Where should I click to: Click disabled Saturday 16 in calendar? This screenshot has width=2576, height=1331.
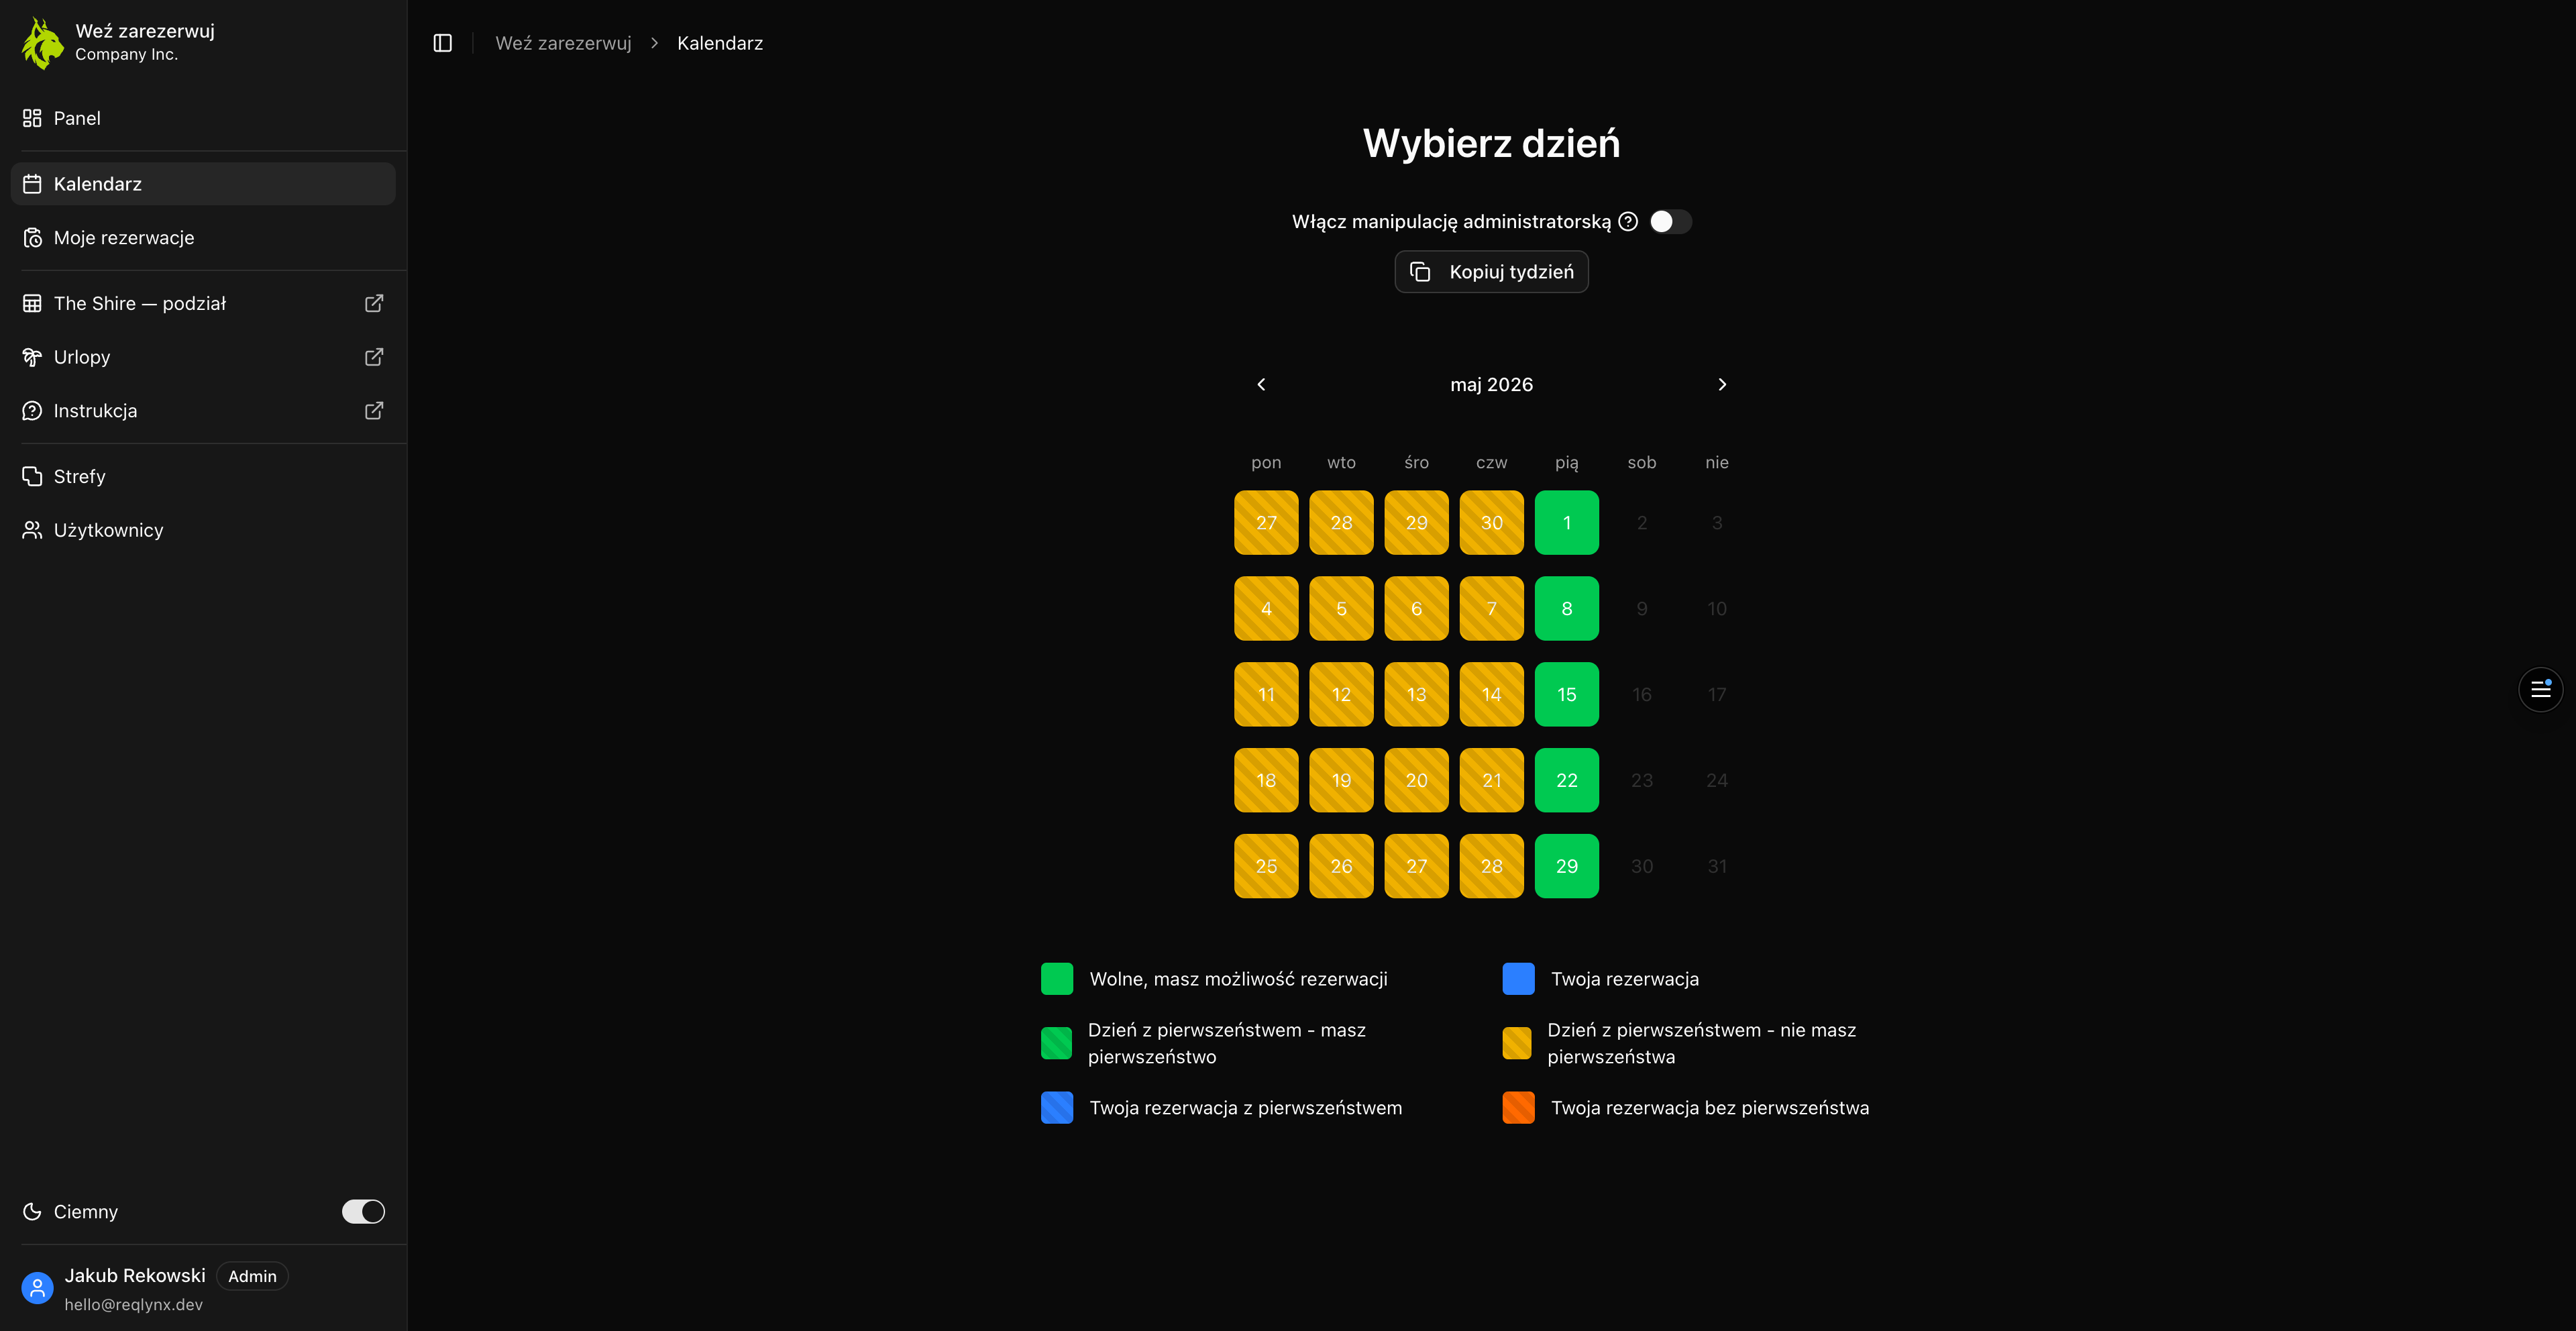(1641, 694)
